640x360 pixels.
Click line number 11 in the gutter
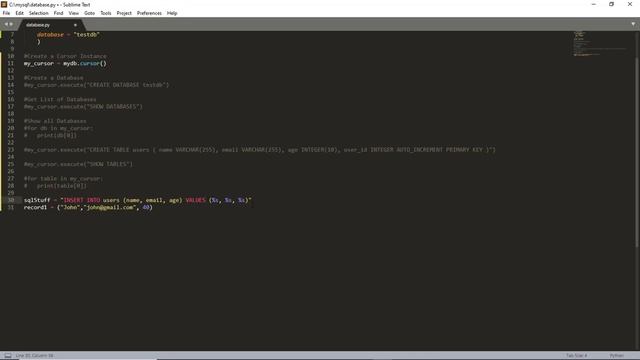pyautogui.click(x=11, y=63)
